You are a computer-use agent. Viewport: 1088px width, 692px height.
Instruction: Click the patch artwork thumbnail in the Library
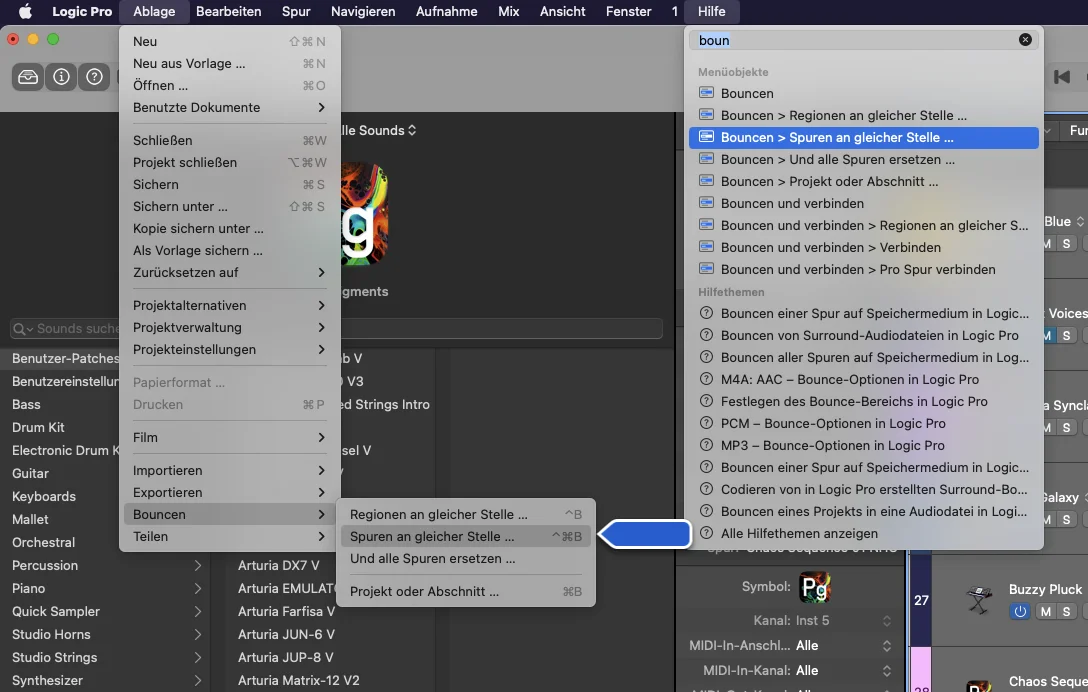(364, 213)
